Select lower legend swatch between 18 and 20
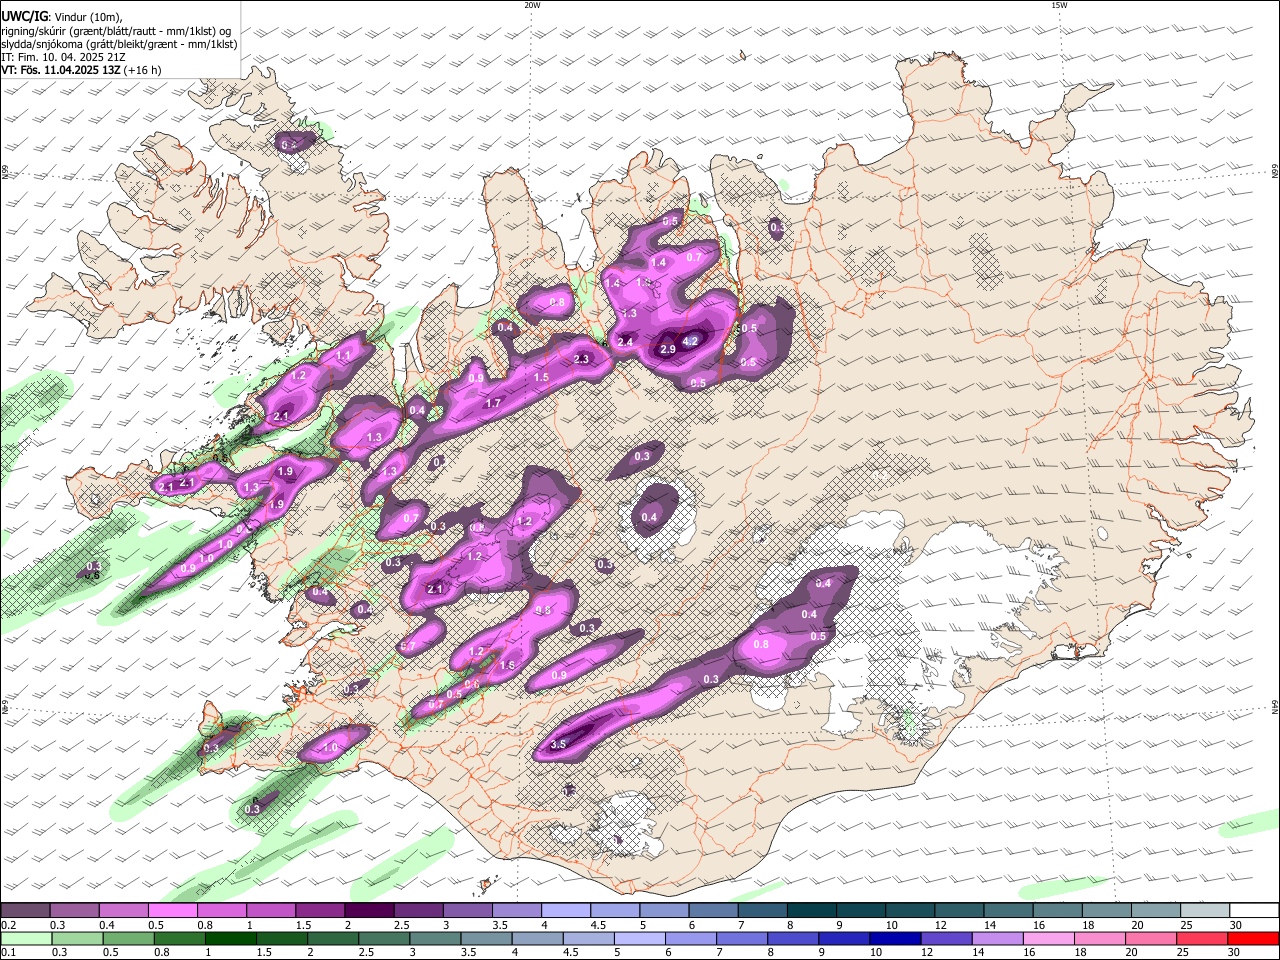 1101,938
